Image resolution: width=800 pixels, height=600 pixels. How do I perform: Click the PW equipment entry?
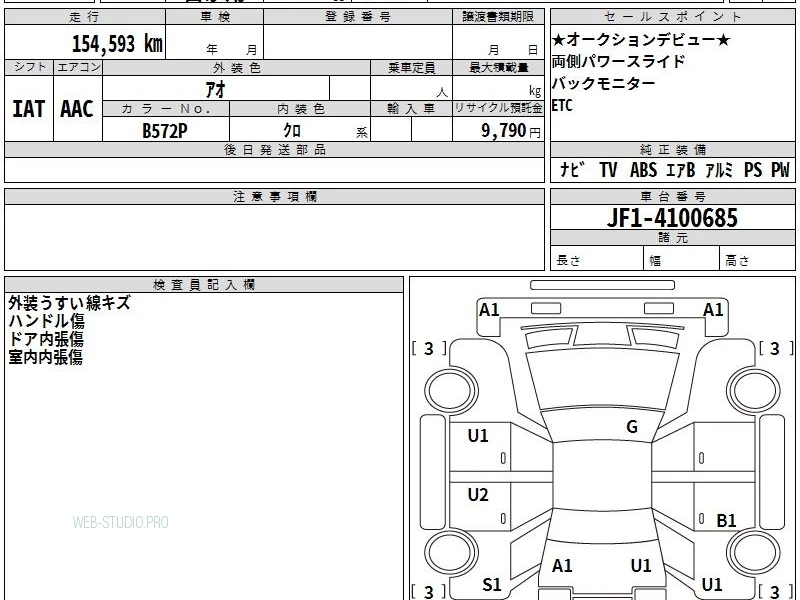click(780, 170)
